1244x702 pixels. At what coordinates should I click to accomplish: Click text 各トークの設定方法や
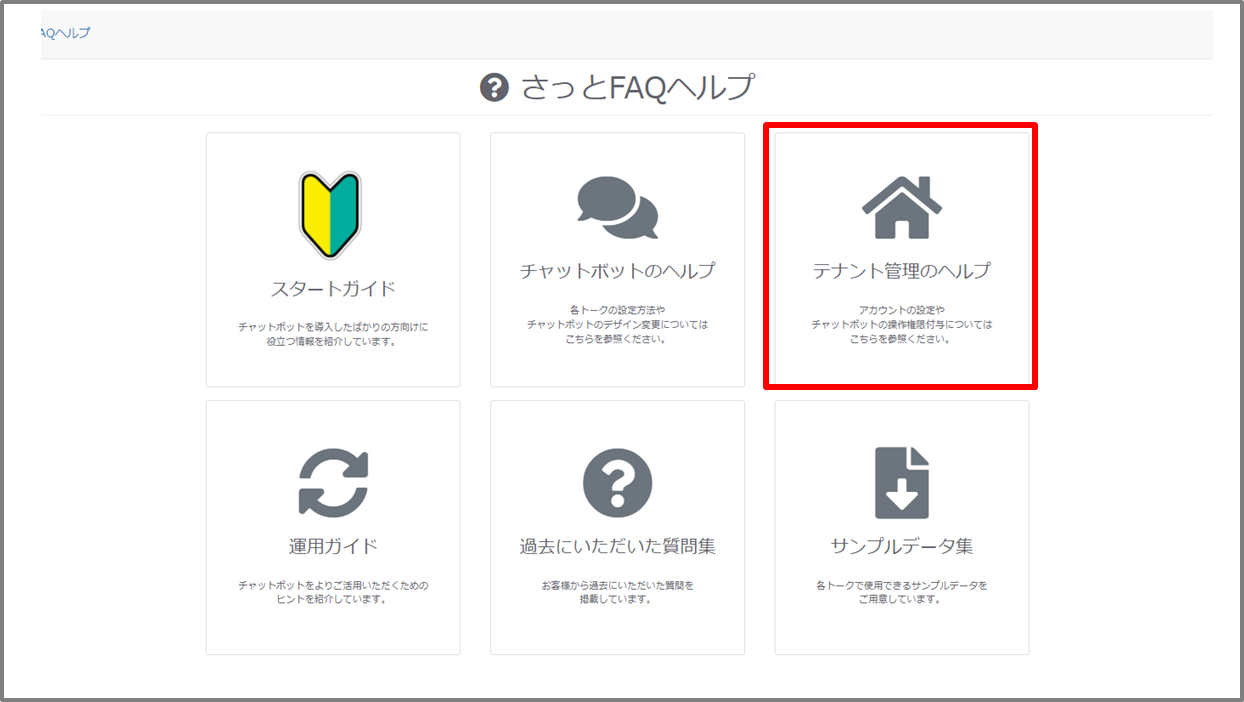point(618,310)
